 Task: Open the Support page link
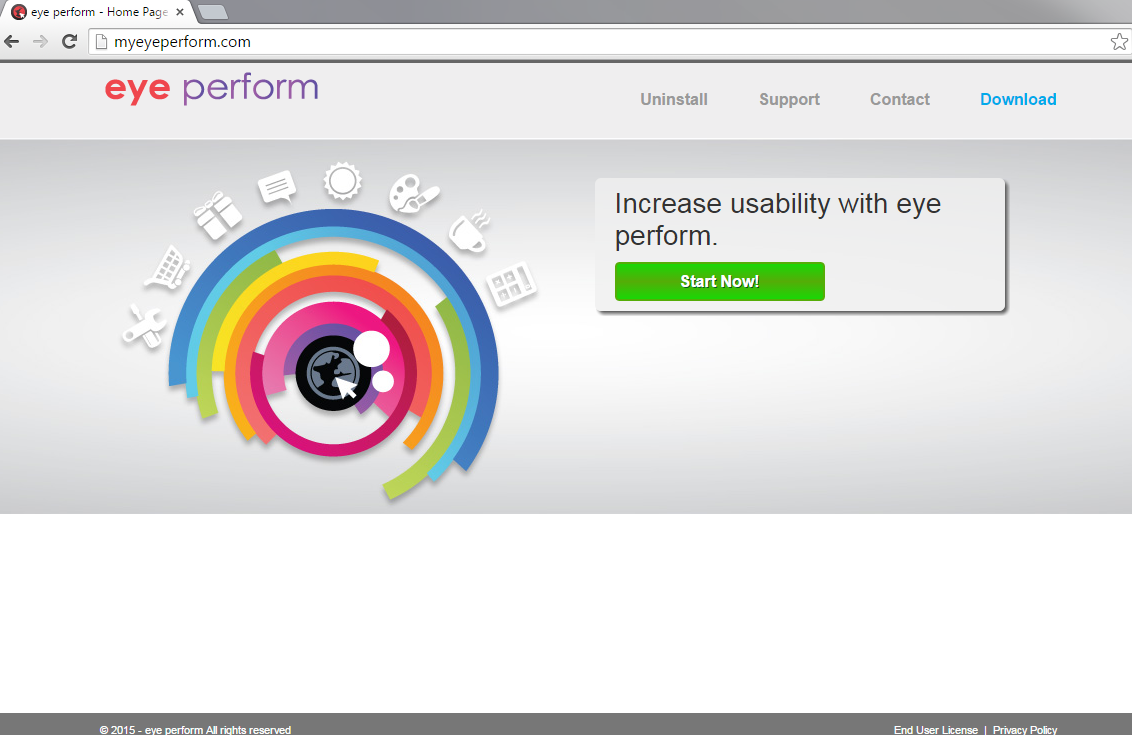click(789, 99)
